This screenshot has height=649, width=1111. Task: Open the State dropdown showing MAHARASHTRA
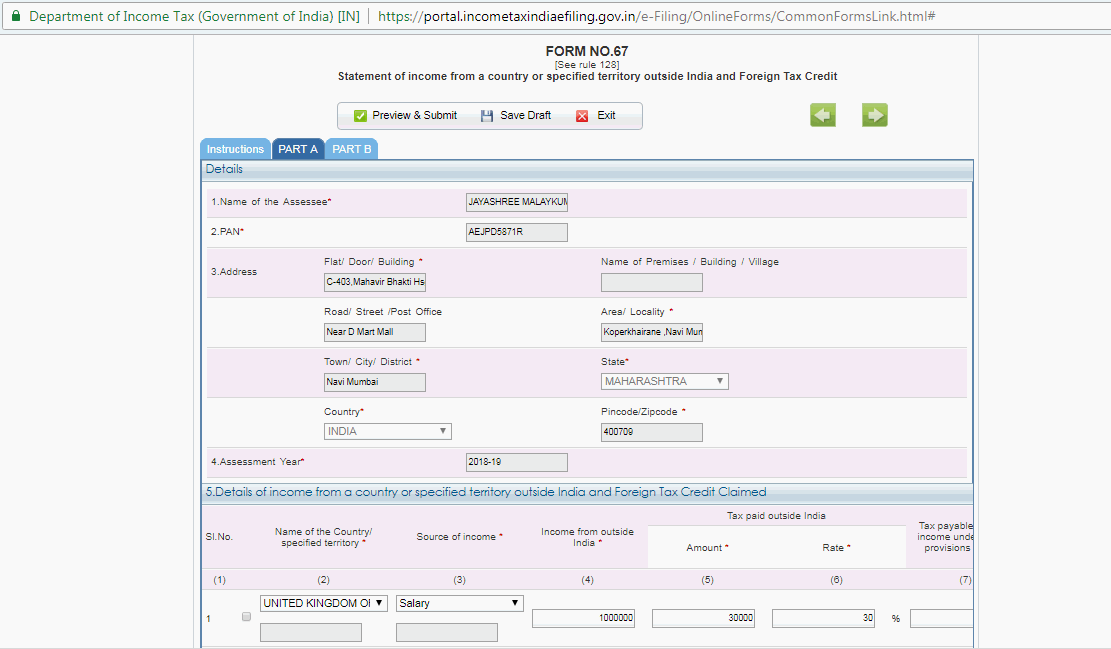[664, 382]
